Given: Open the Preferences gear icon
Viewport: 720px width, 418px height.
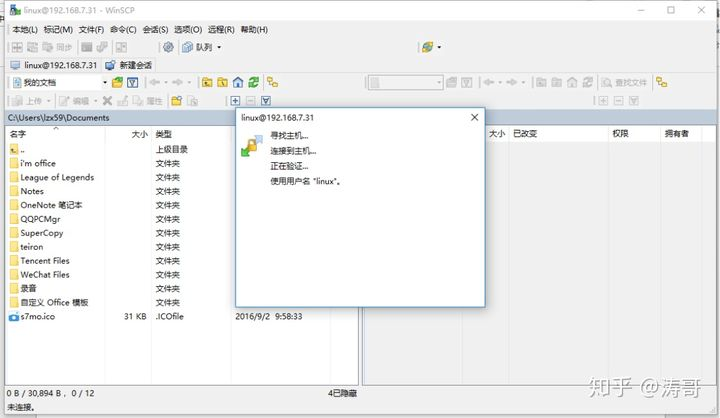Looking at the screenshot, I should tap(169, 47).
